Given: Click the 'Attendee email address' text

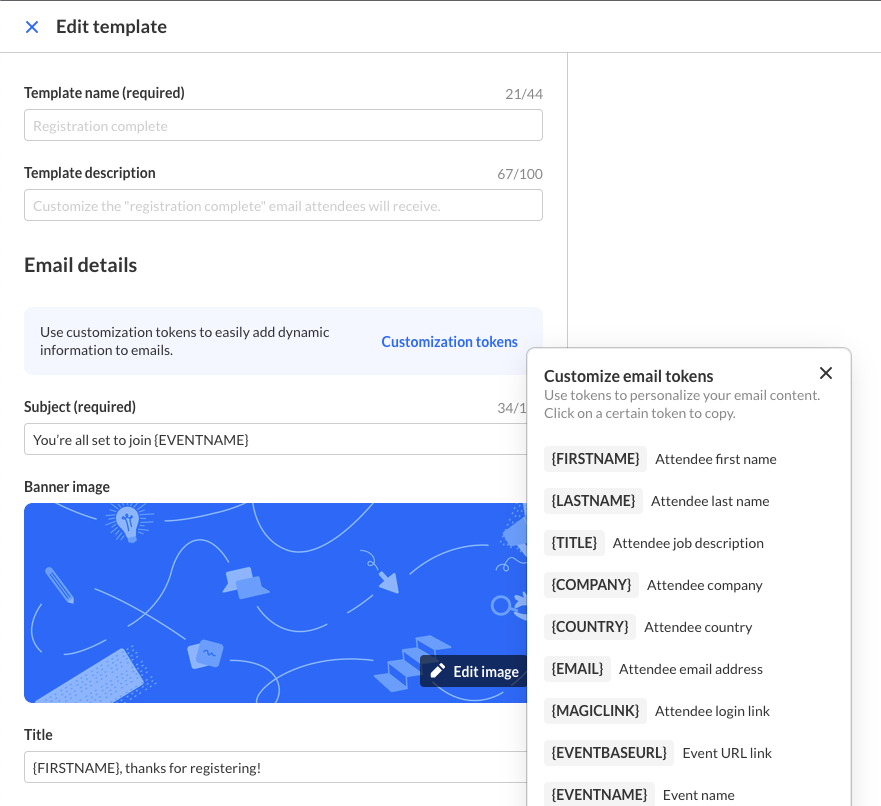Looking at the screenshot, I should (x=691, y=669).
